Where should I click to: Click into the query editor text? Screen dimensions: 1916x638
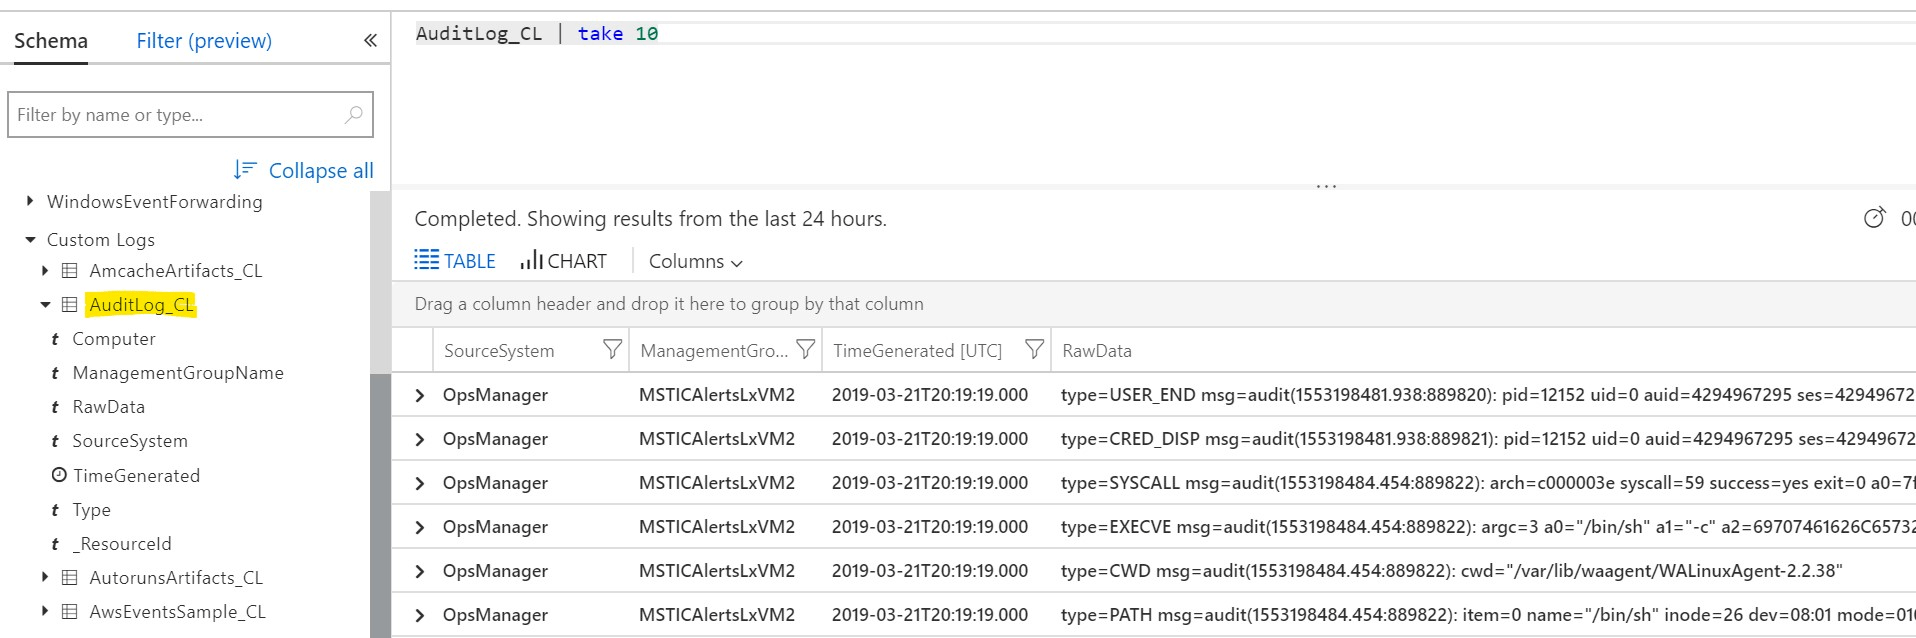tap(537, 34)
